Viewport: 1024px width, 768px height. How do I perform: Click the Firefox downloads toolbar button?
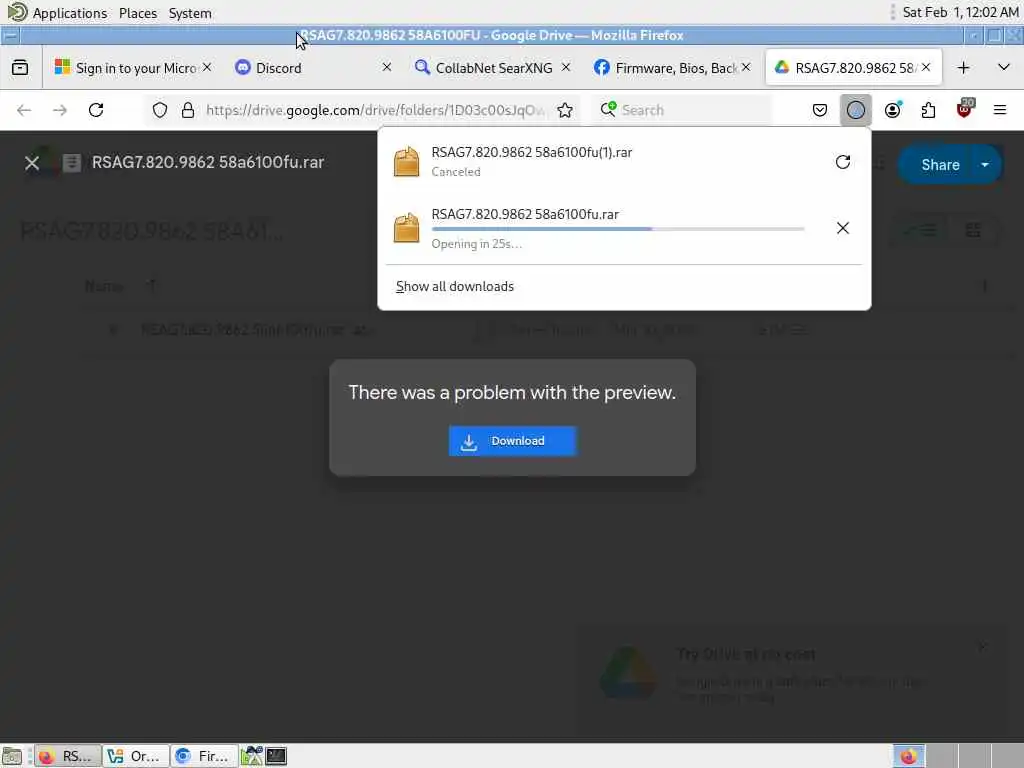click(856, 110)
